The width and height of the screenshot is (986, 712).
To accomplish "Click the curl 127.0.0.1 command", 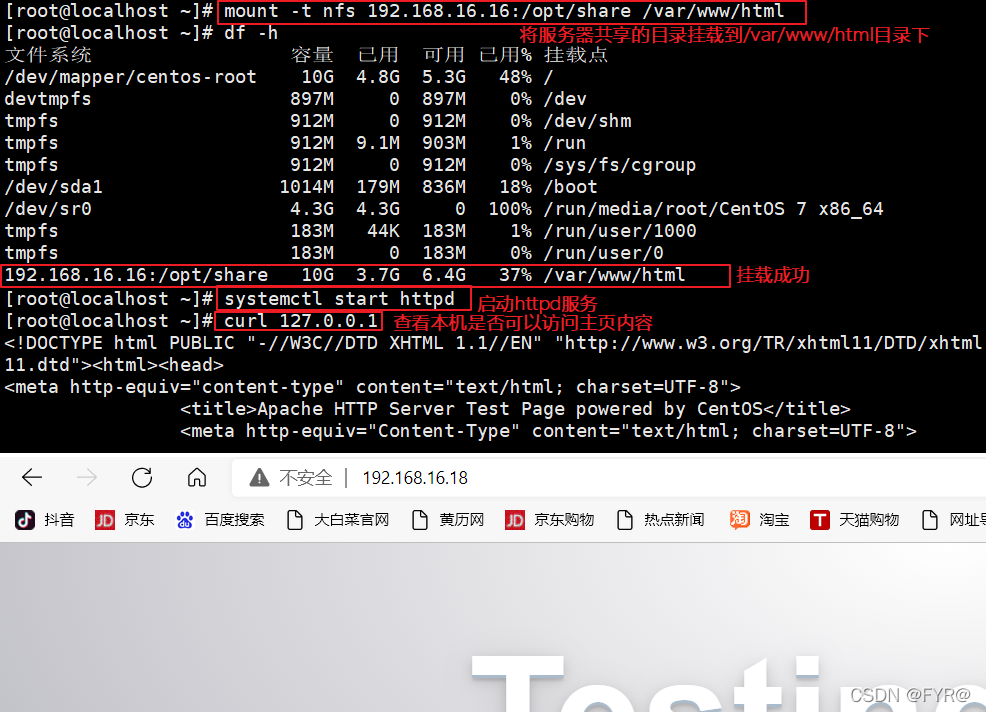I will click(301, 321).
